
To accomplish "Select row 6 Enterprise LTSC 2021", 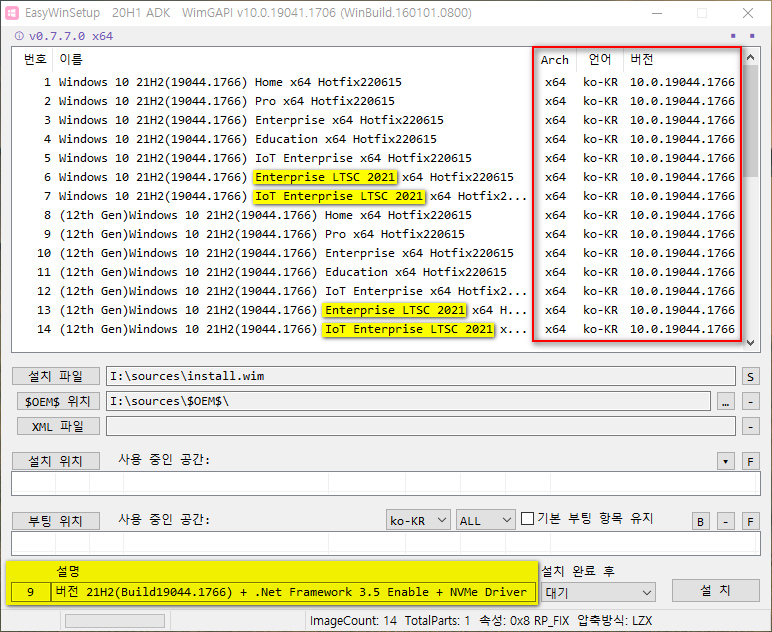I will point(377,177).
